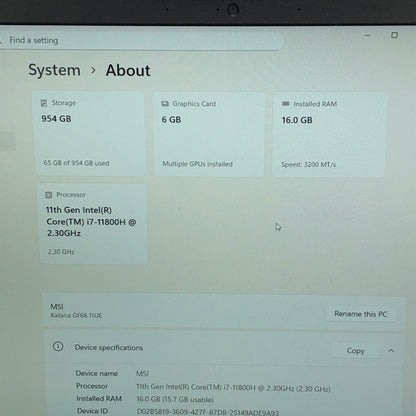The width and height of the screenshot is (416, 416).
Task: Click the Device specifications header row
Action: [224, 348]
